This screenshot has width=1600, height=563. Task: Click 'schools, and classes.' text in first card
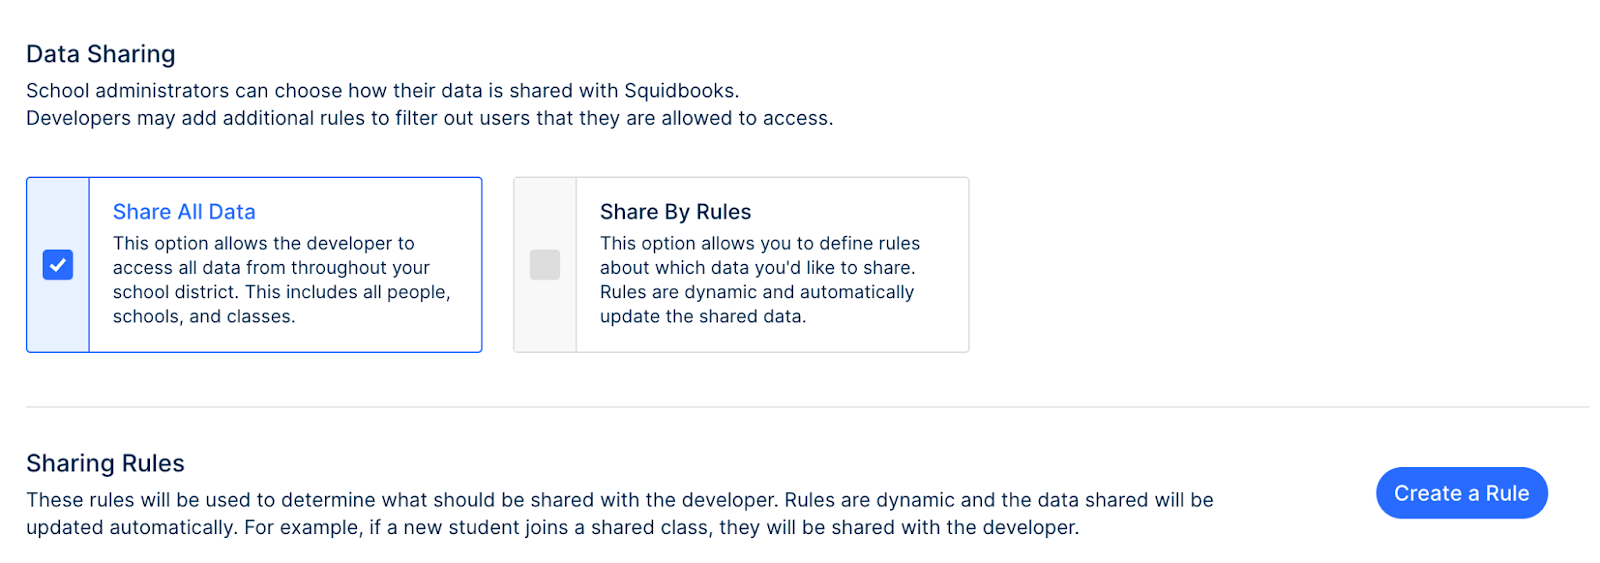point(204,316)
